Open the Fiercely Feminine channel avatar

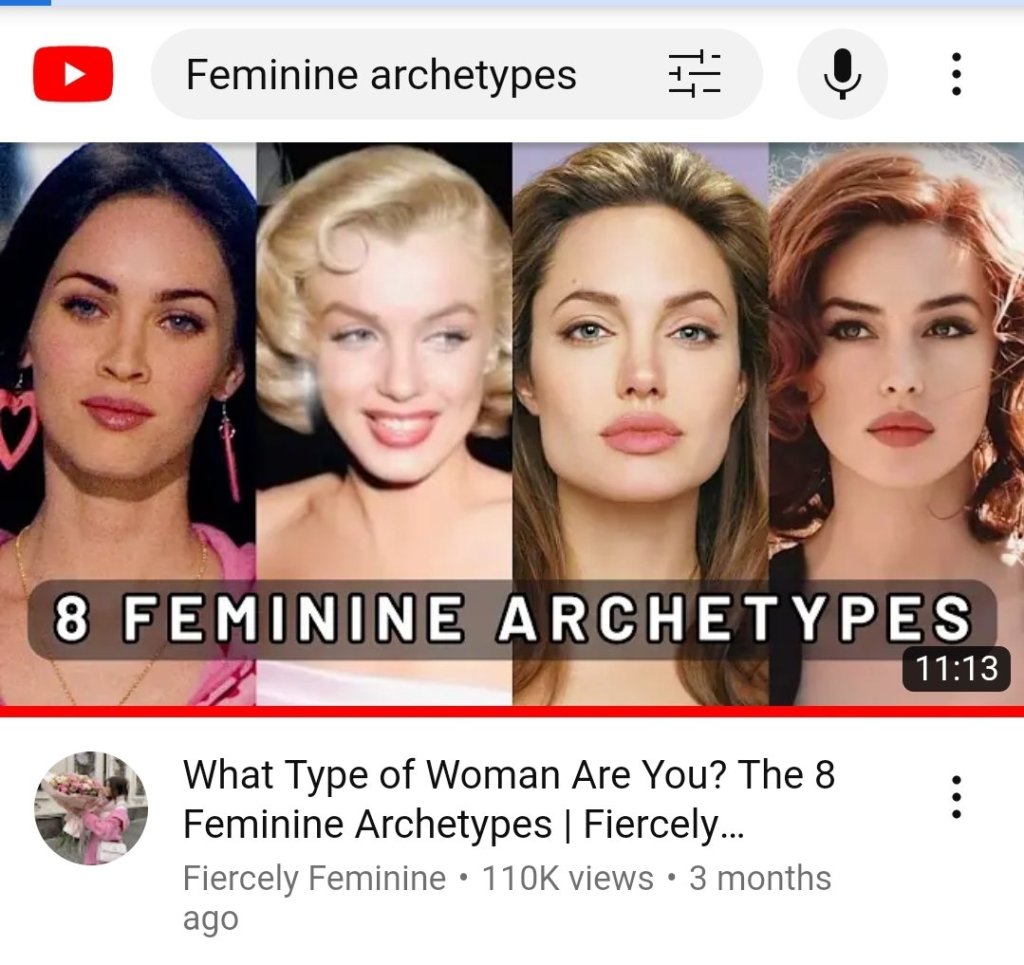click(x=91, y=808)
